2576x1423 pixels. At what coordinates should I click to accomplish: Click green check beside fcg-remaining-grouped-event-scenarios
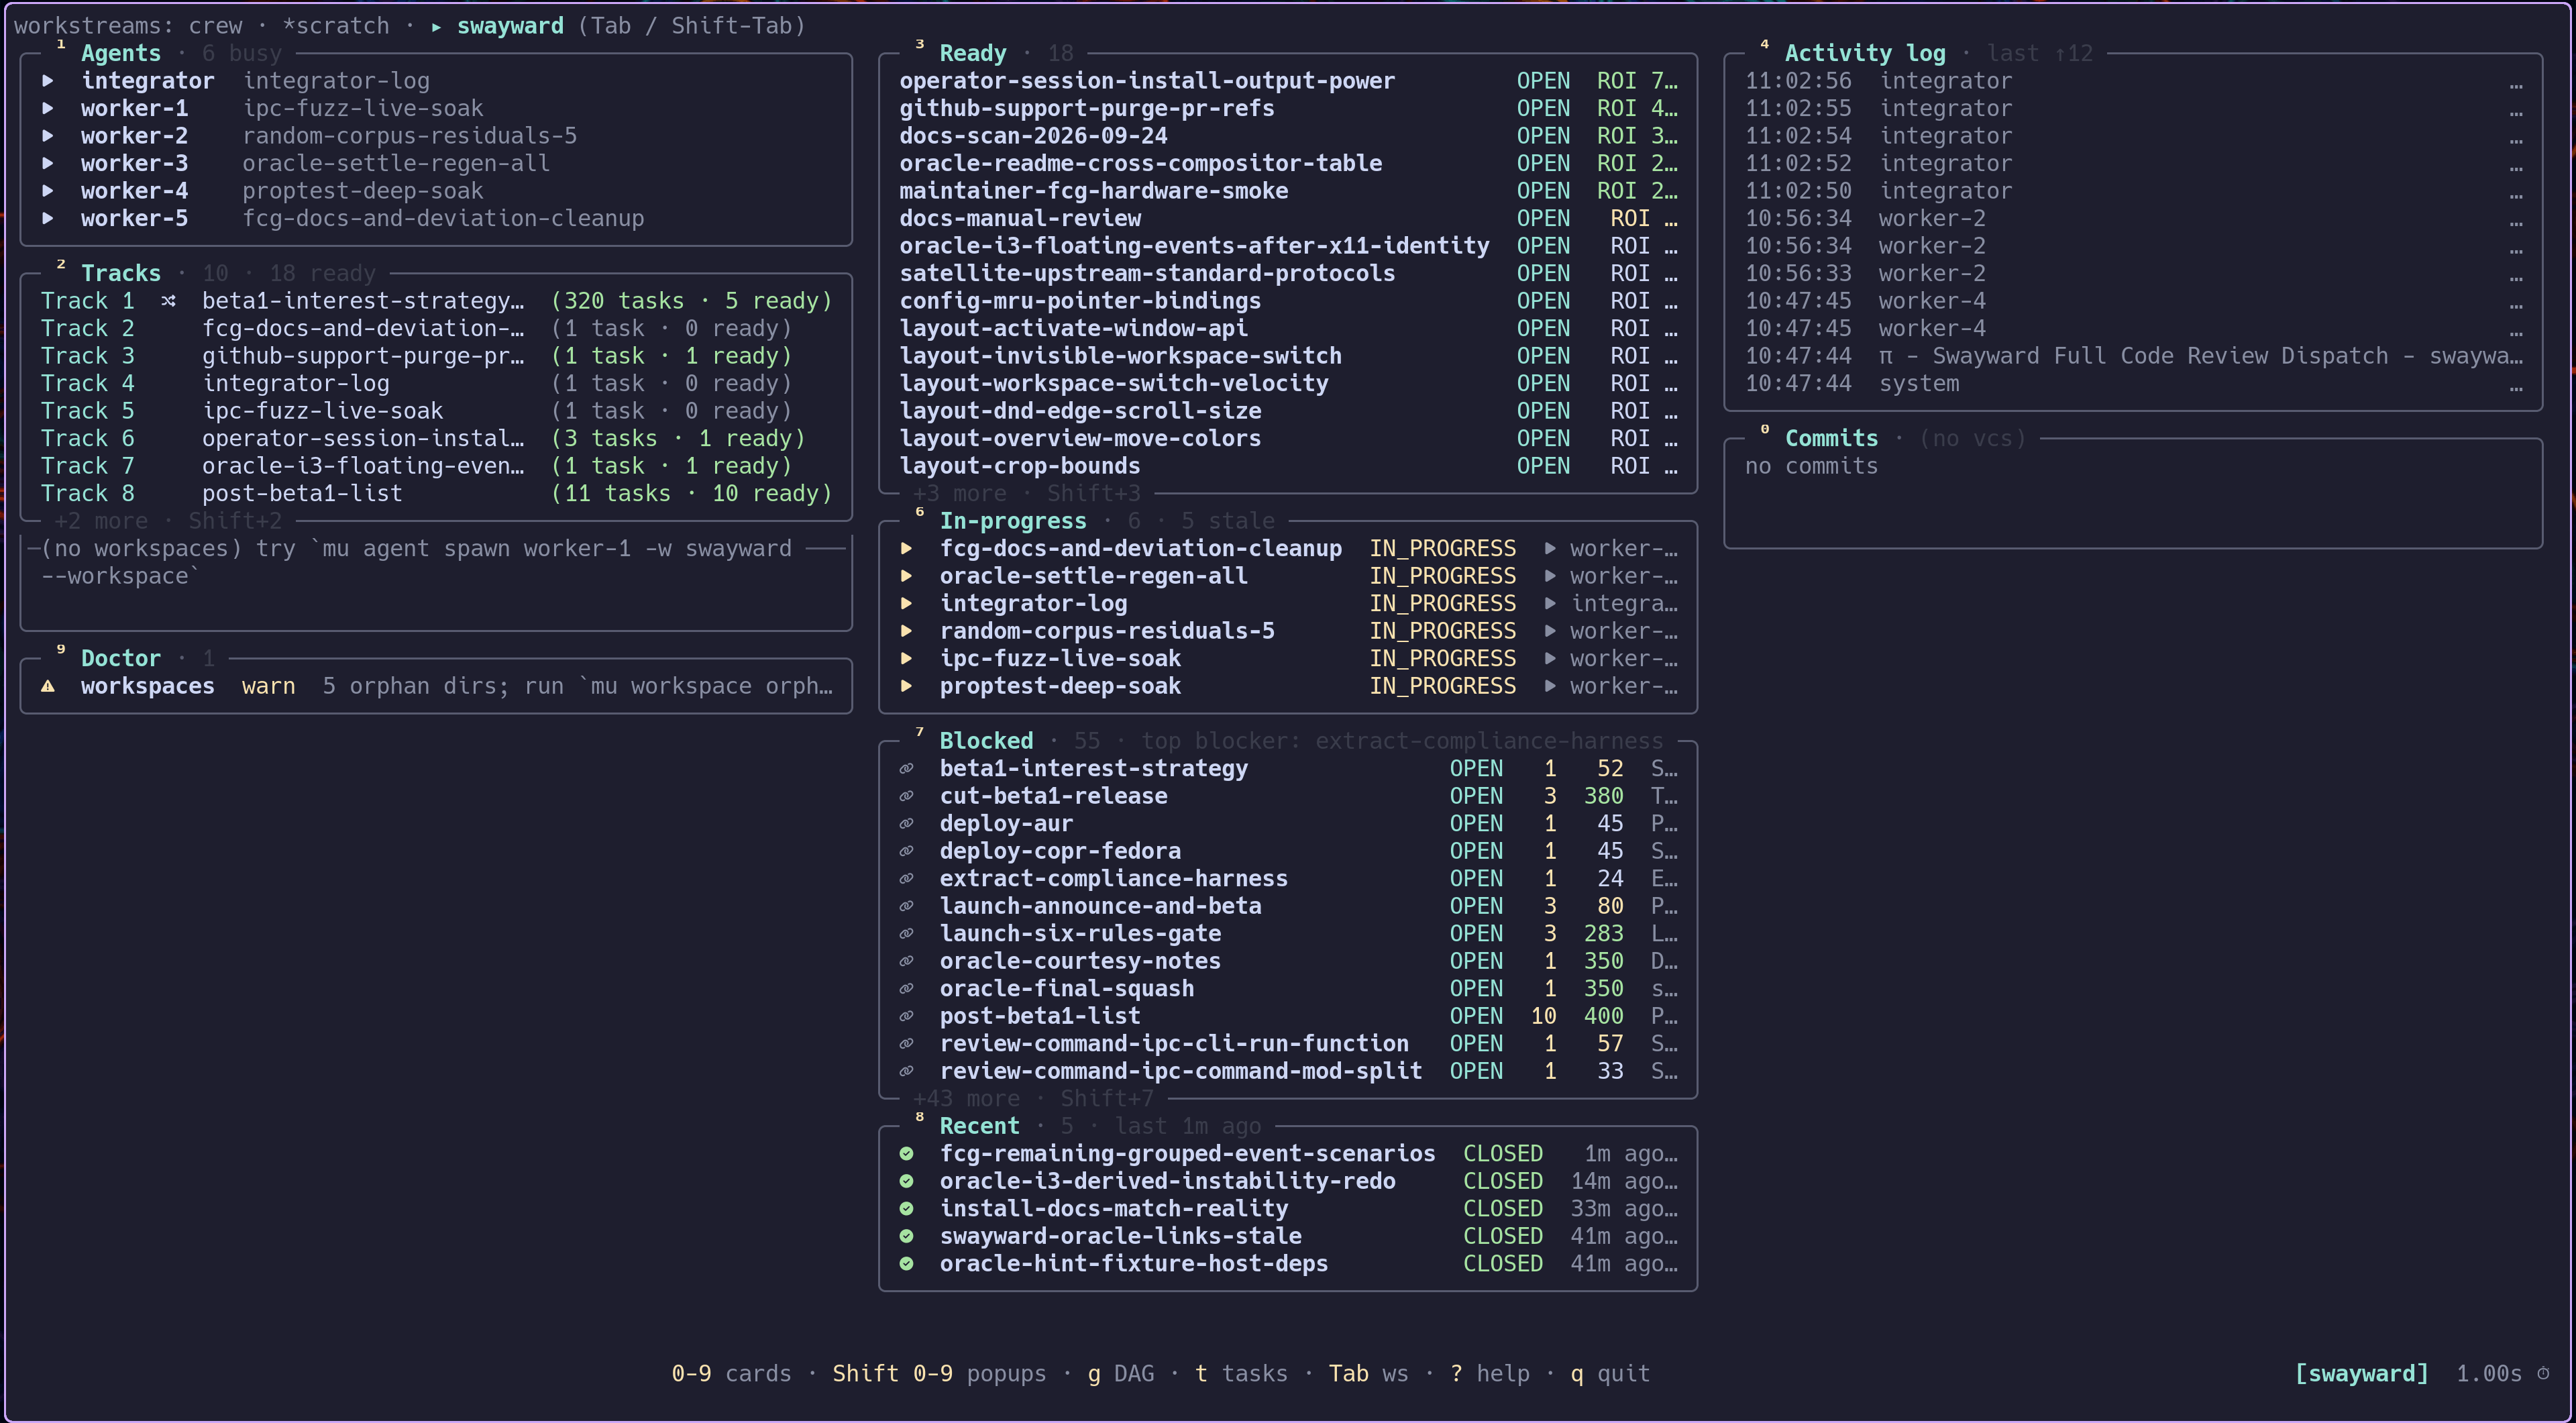click(906, 1154)
